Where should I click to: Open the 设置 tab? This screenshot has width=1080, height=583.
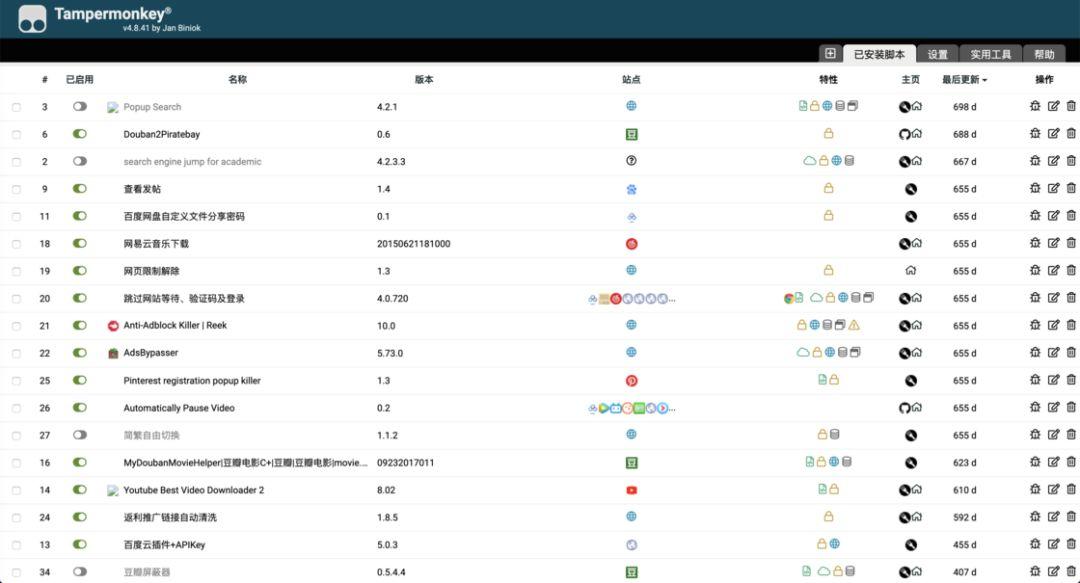click(x=937, y=54)
